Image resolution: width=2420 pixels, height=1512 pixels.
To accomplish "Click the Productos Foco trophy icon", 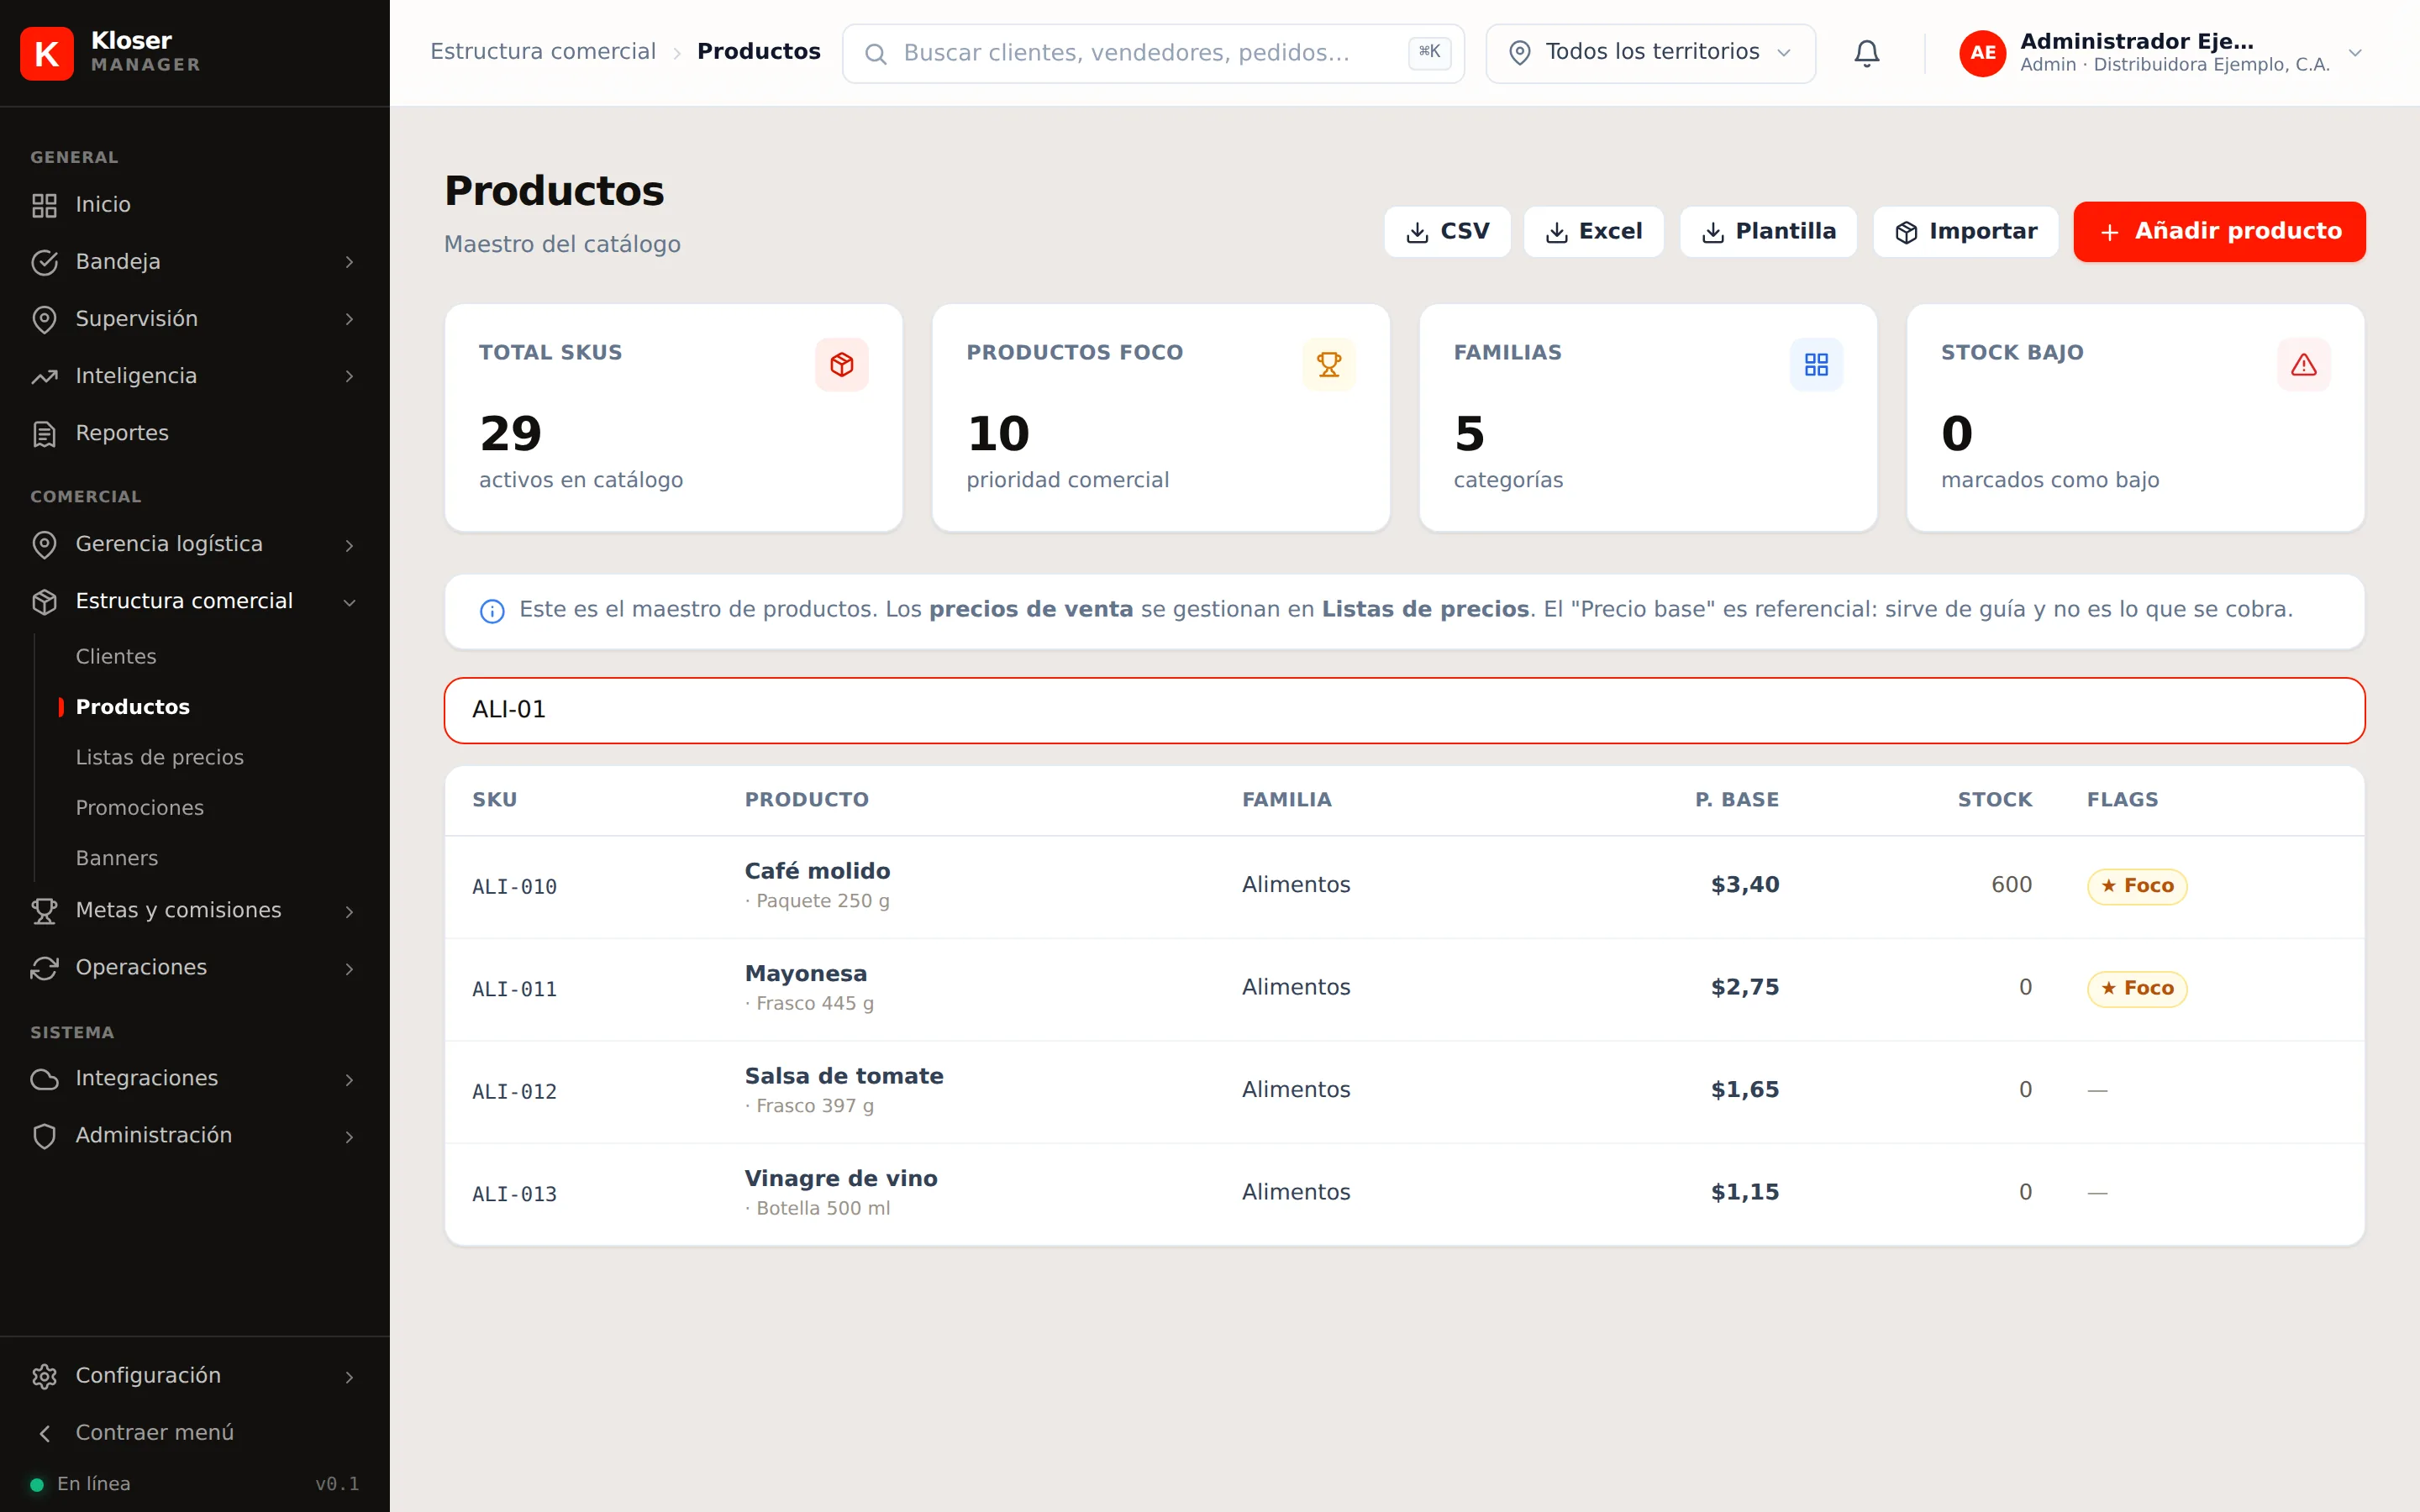I will [1328, 365].
